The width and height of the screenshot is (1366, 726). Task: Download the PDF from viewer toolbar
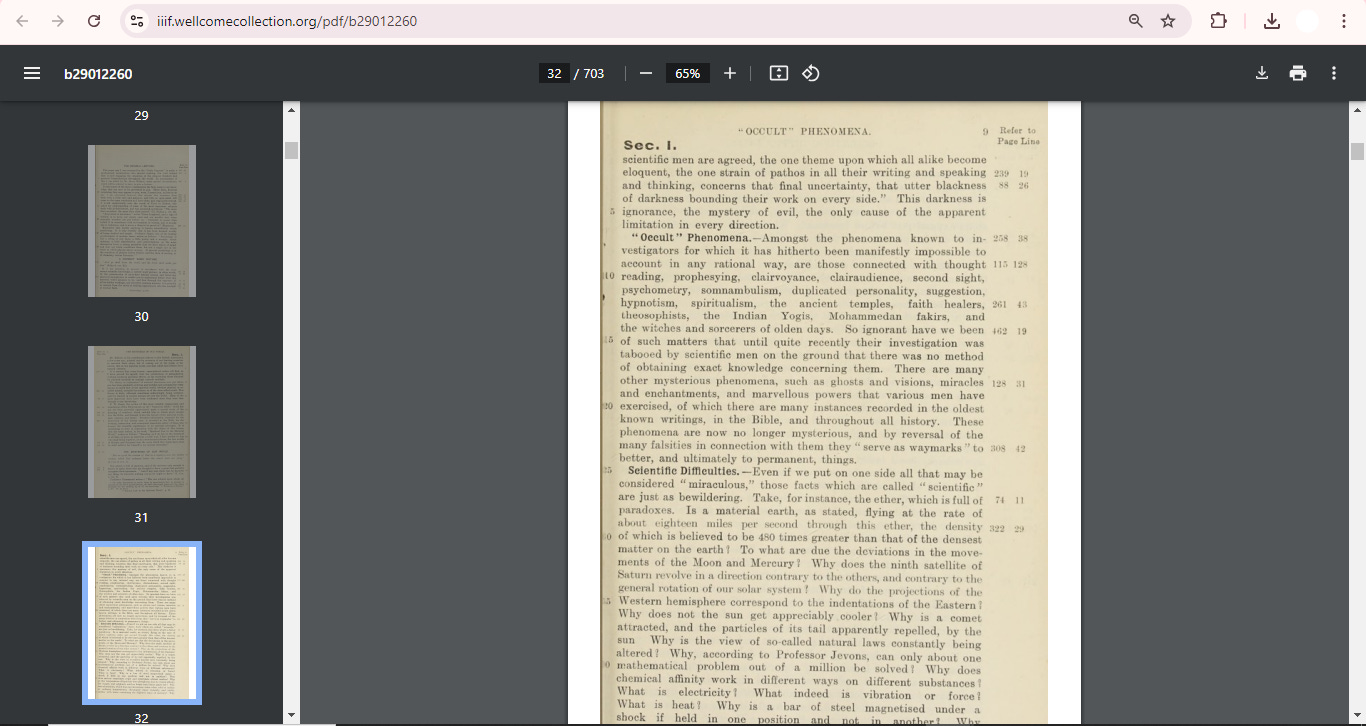tap(1262, 73)
